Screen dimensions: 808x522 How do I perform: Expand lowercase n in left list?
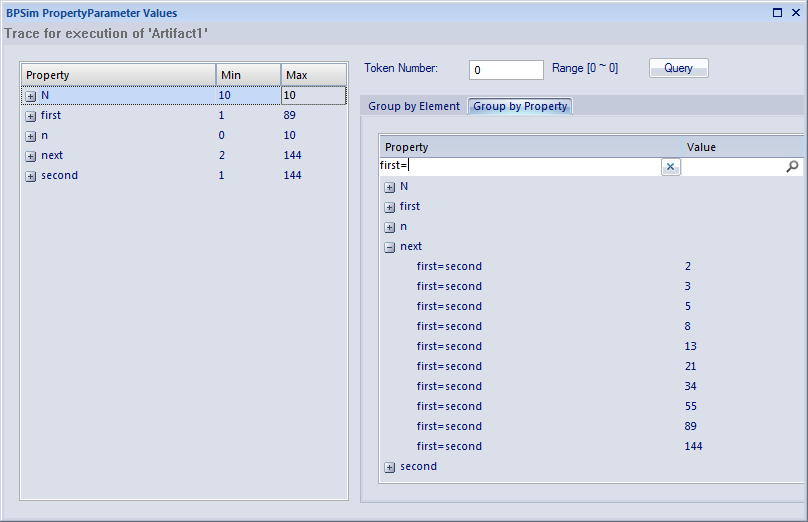[x=31, y=136]
